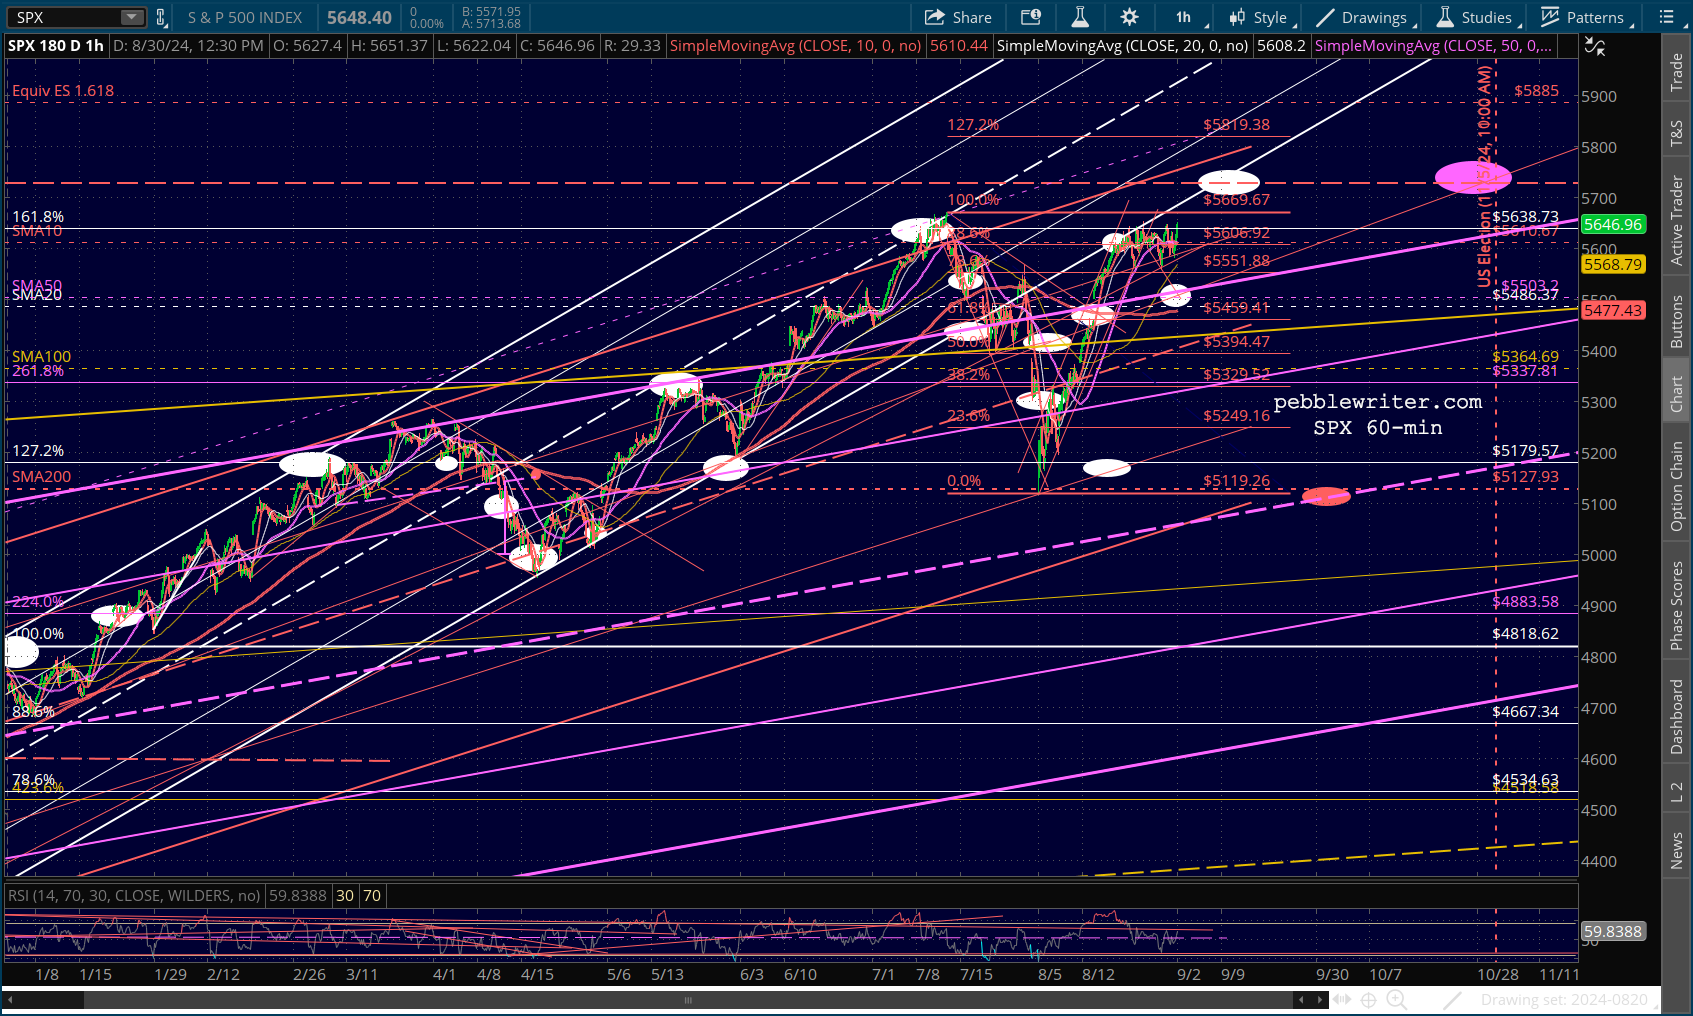This screenshot has width=1693, height=1016.
Task: Open the product info card icon
Action: tap(1031, 17)
